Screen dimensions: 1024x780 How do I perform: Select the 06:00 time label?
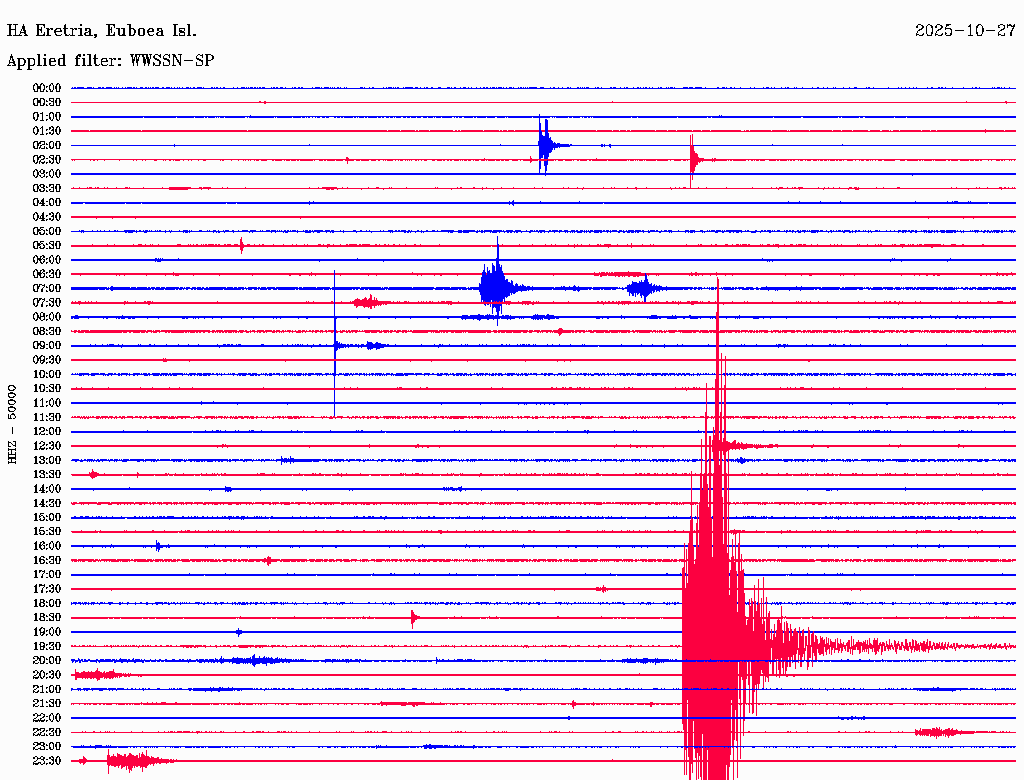point(47,259)
